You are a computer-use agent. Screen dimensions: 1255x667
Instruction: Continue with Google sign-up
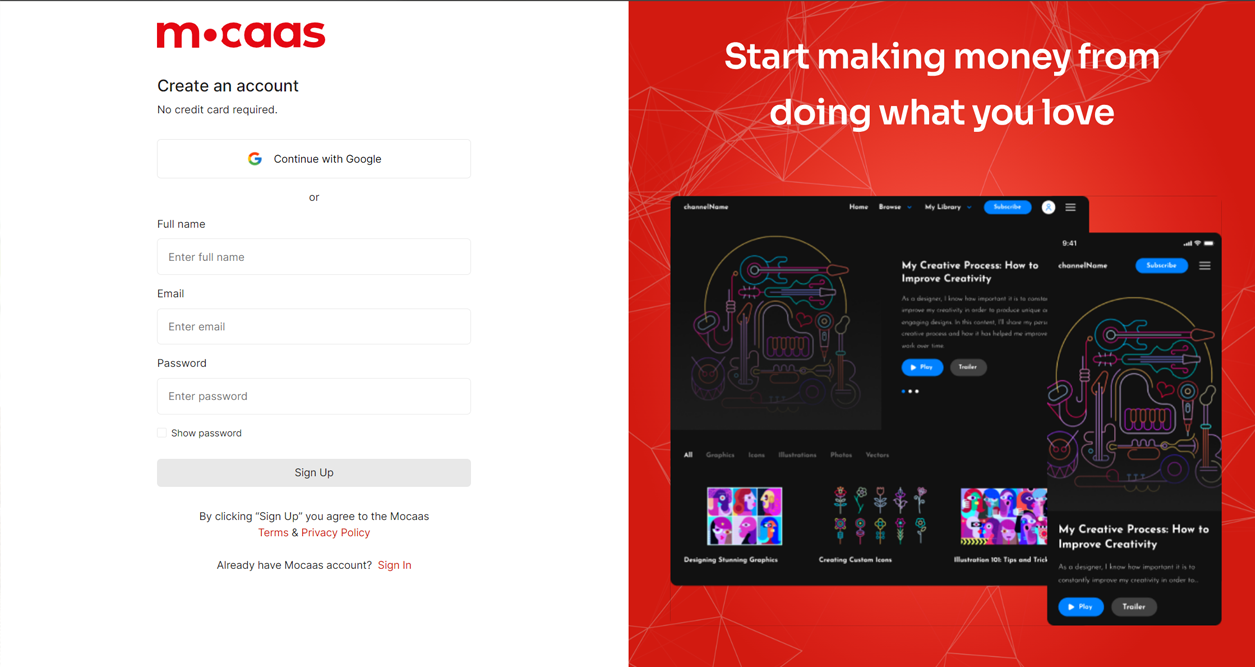point(314,159)
